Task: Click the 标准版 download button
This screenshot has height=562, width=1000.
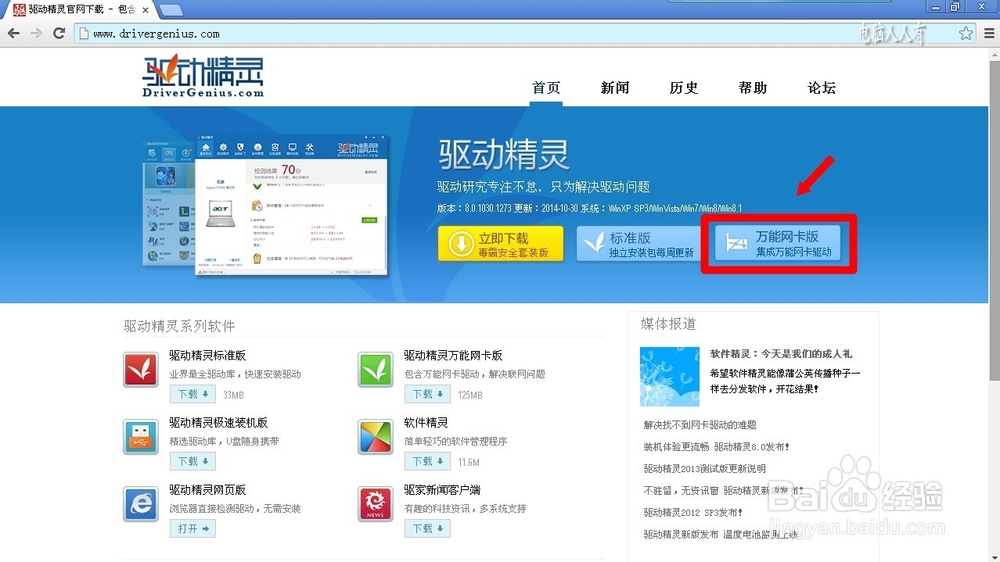Action: (x=638, y=244)
